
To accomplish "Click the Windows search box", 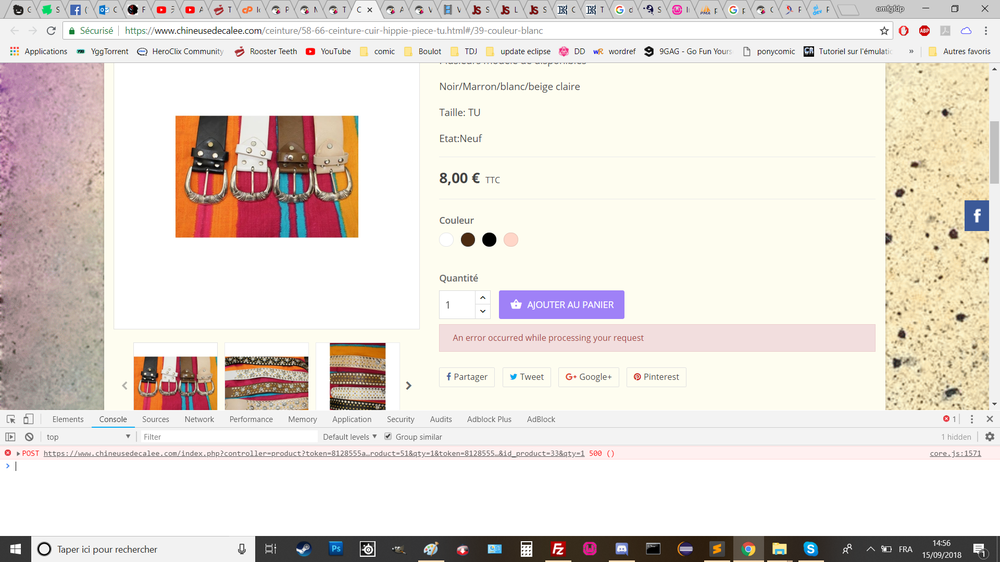I will pos(143,549).
